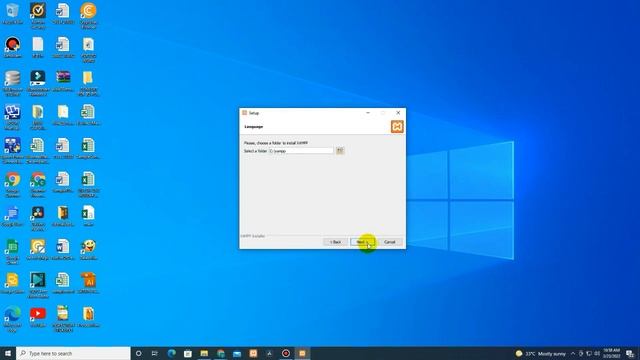Close the Setup window
The height and width of the screenshot is (360, 640).
pos(398,113)
